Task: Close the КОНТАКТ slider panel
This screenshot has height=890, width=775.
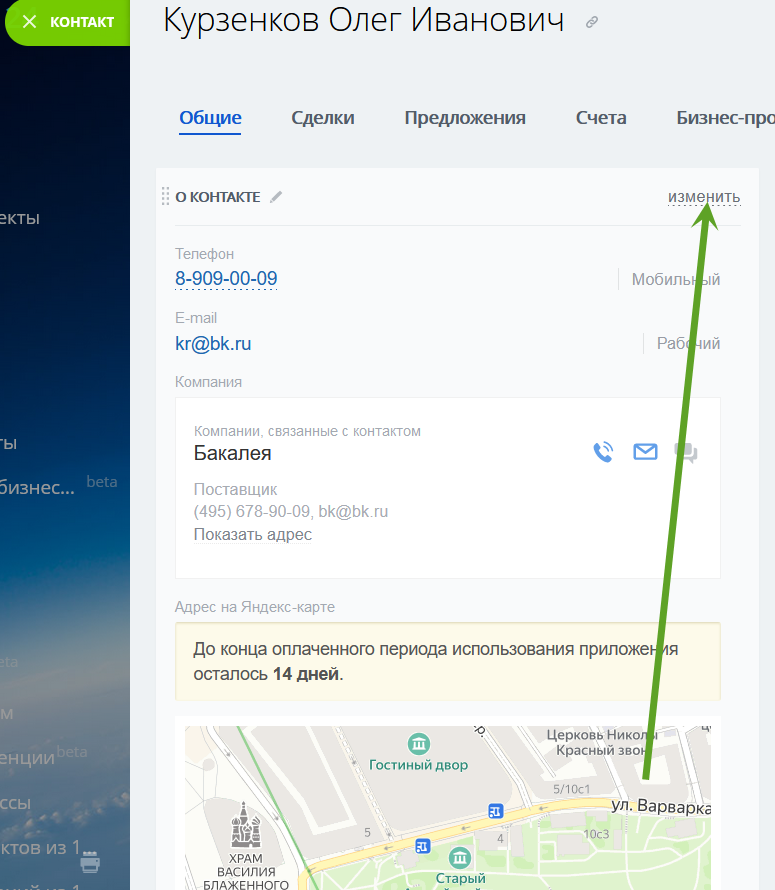Action: point(29,22)
